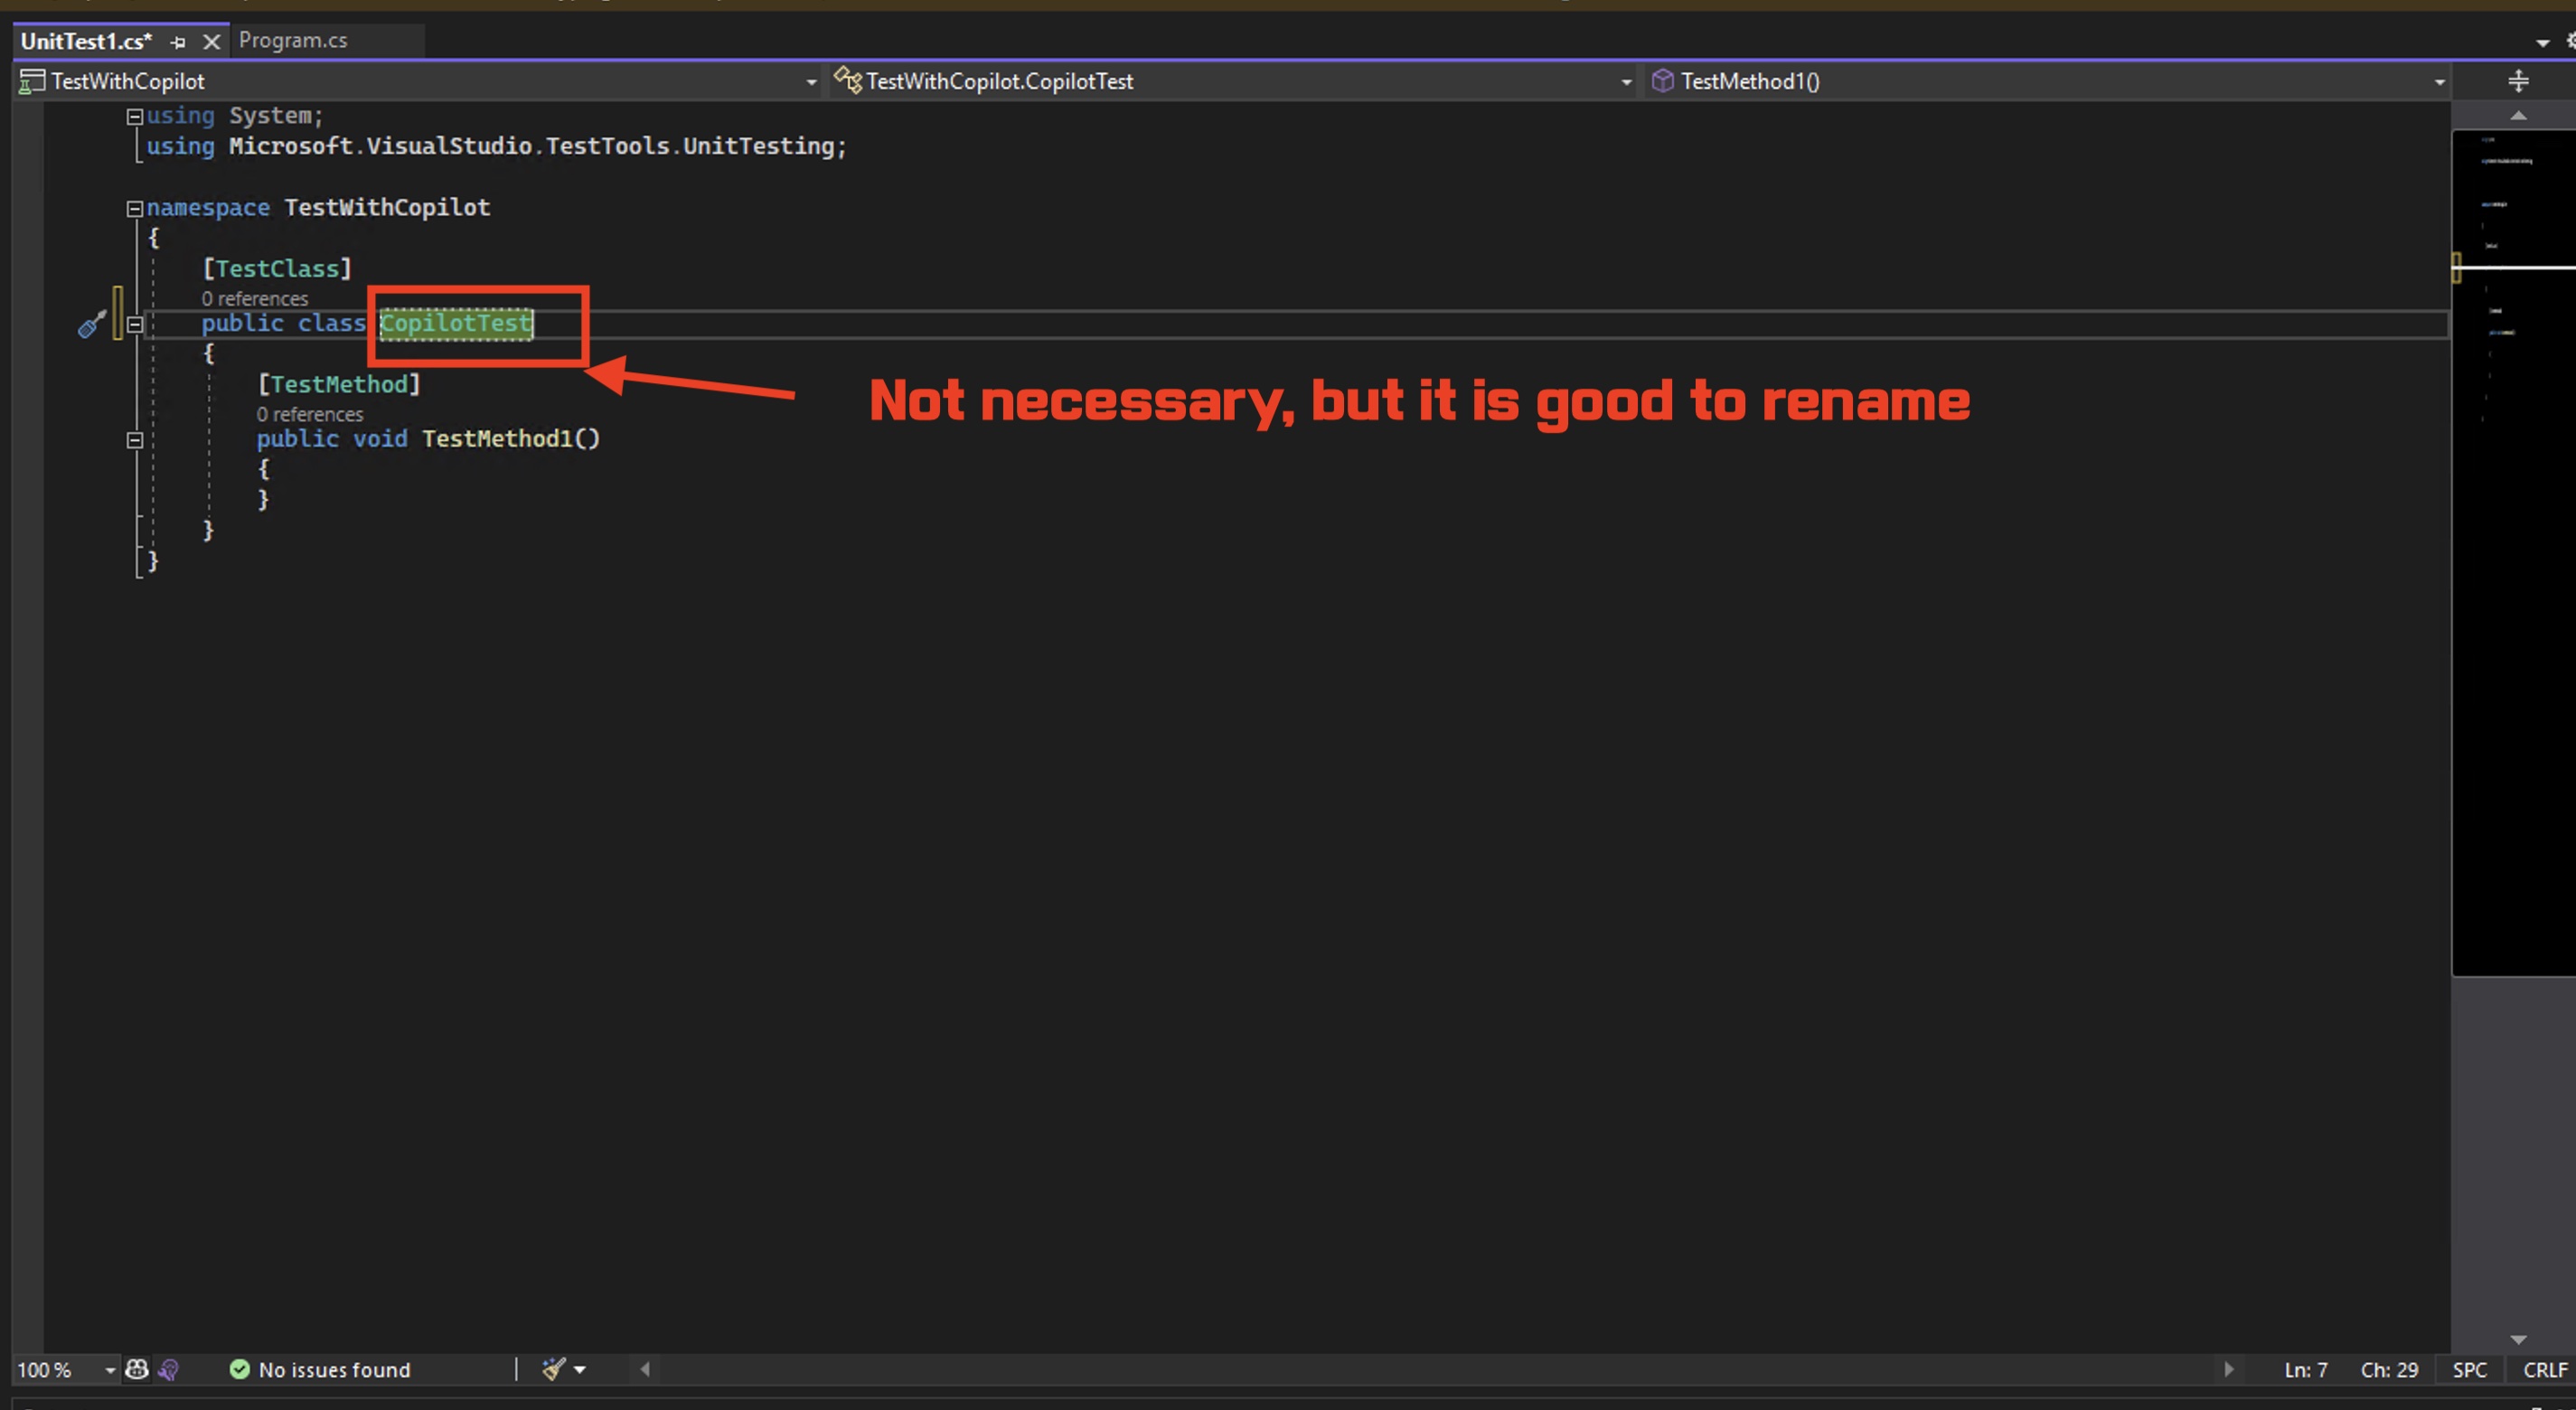Image resolution: width=2576 pixels, height=1410 pixels.
Task: Click the screwdriver quick actions icon
Action: coord(91,324)
